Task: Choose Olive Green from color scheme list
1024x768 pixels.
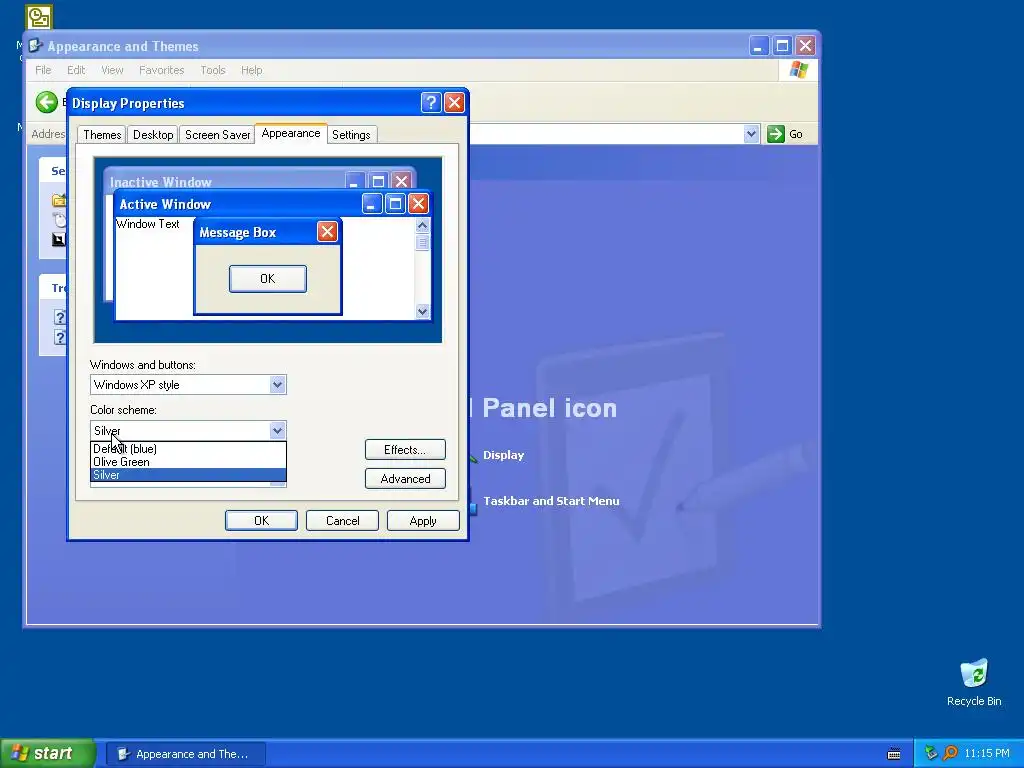Action: click(188, 462)
